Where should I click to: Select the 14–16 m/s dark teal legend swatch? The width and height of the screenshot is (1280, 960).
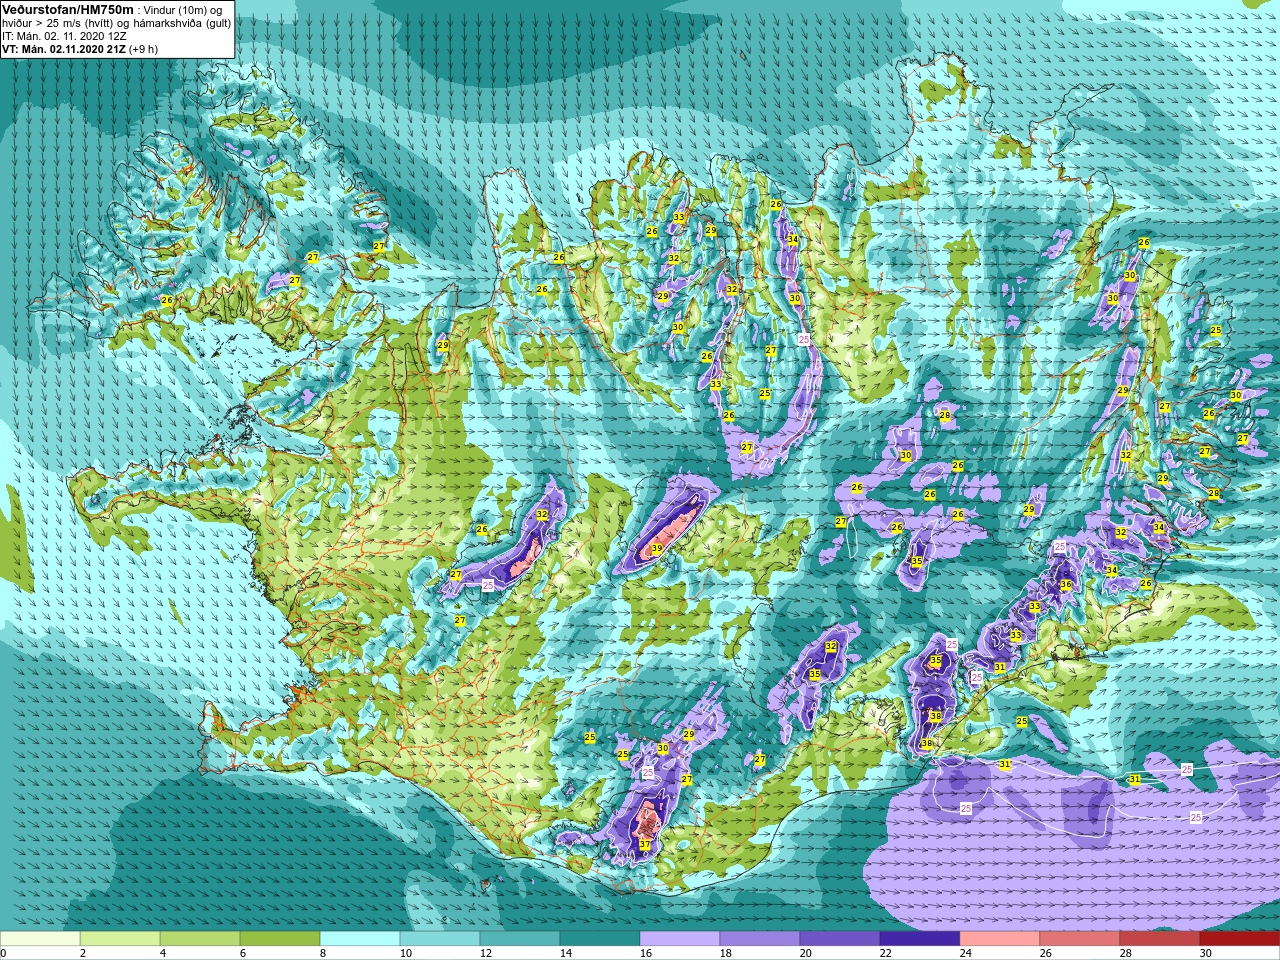600,939
